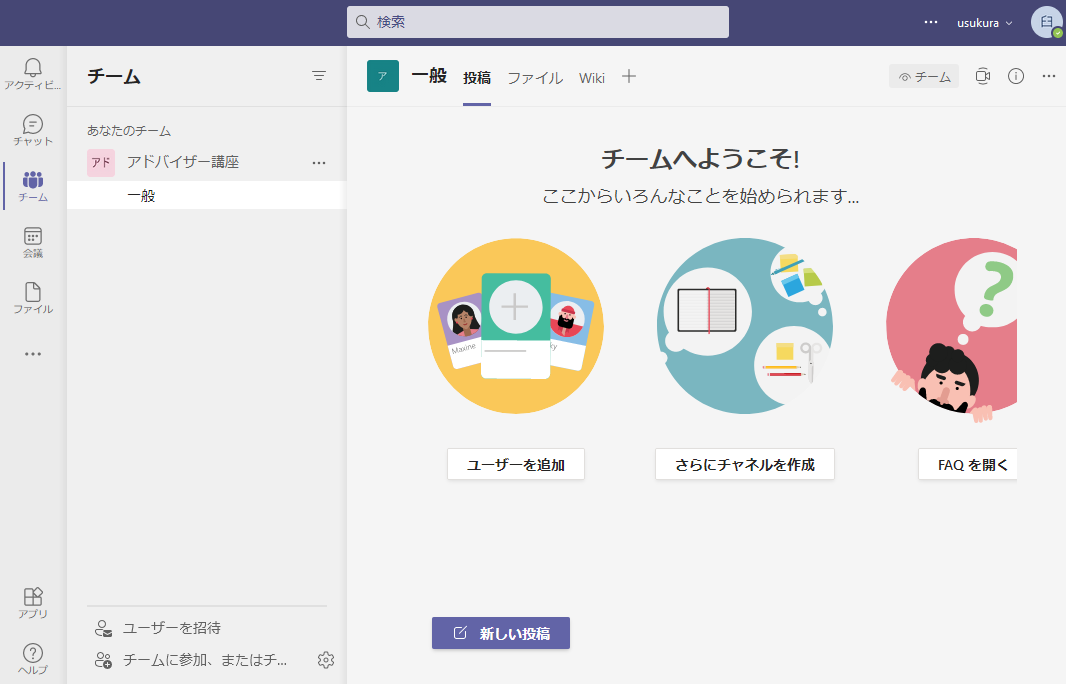This screenshot has width=1066, height=684.
Task: Open the Activity bell icon
Action: (x=33, y=68)
